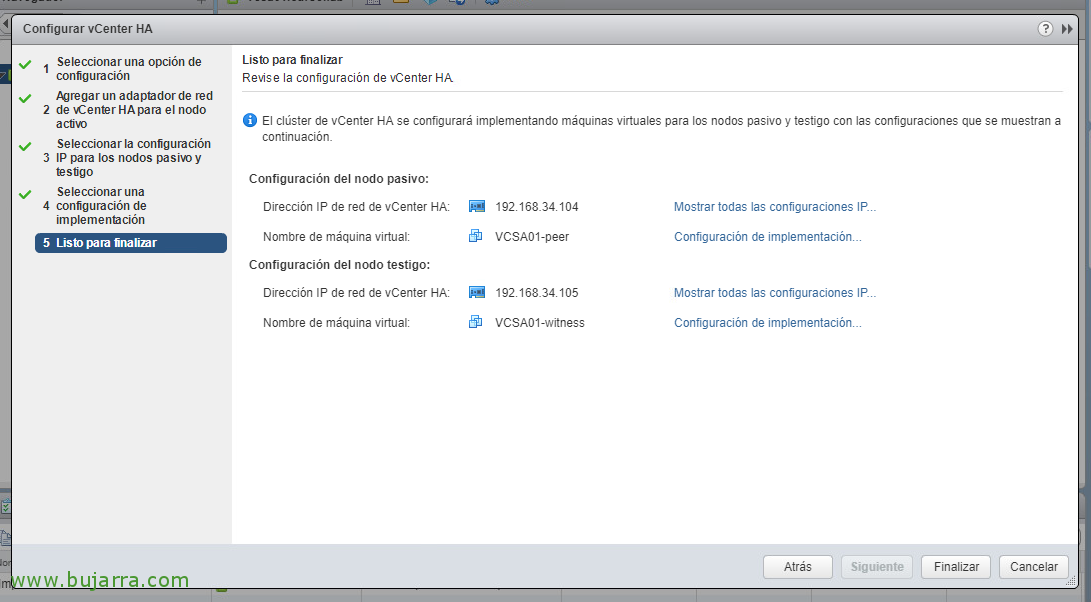Click the blue information icon
Screen dimensions: 1091x602
(250, 120)
